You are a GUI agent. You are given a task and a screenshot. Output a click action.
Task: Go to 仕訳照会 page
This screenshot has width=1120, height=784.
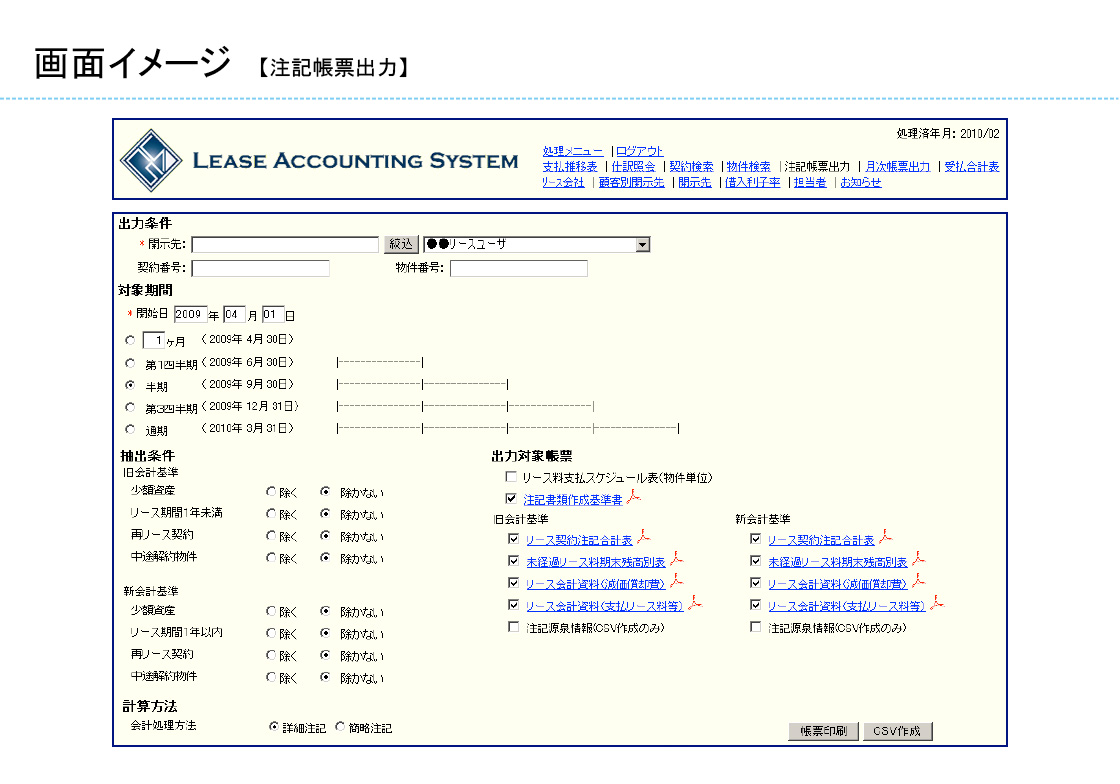[634, 166]
